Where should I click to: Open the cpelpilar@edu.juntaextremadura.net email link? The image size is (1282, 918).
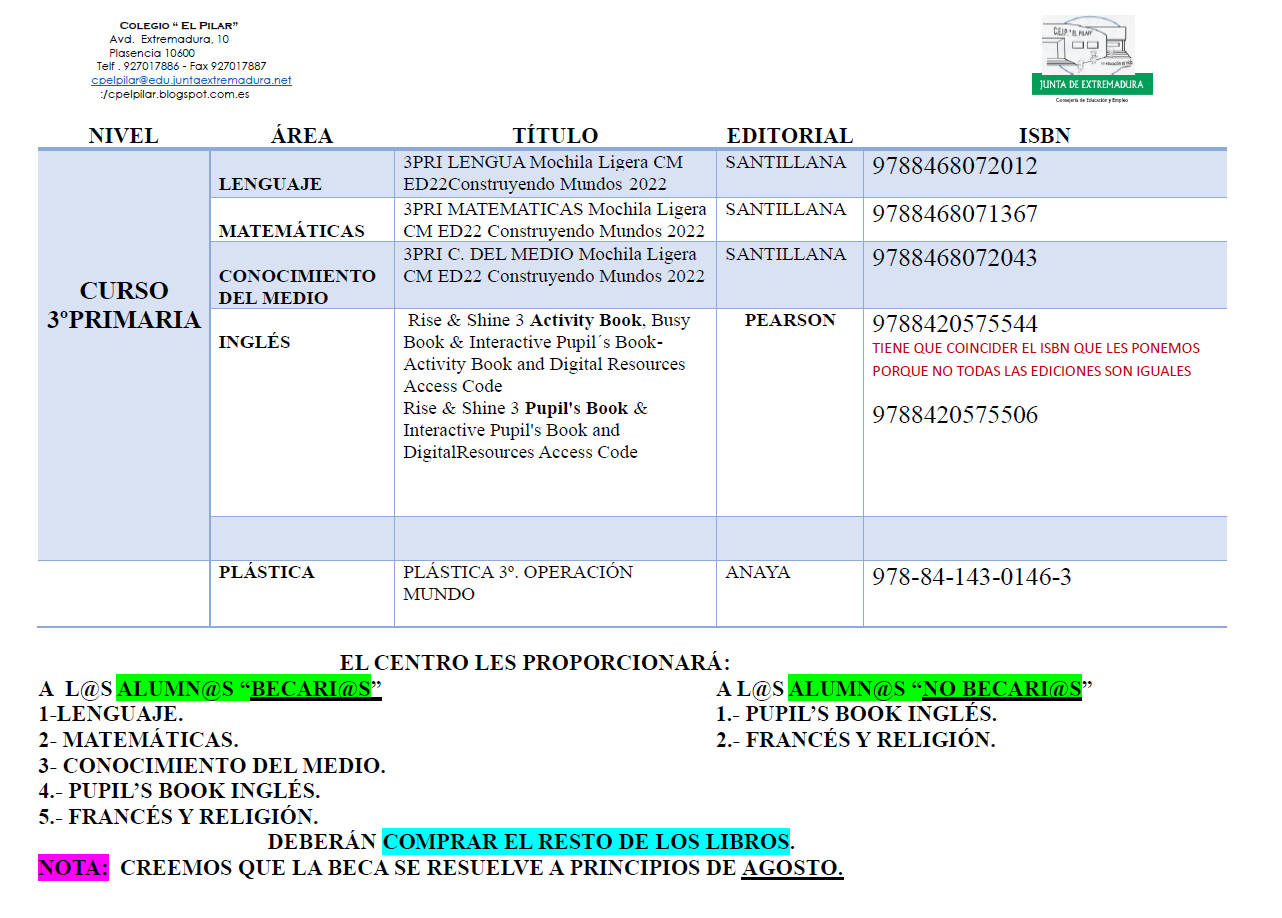point(191,80)
